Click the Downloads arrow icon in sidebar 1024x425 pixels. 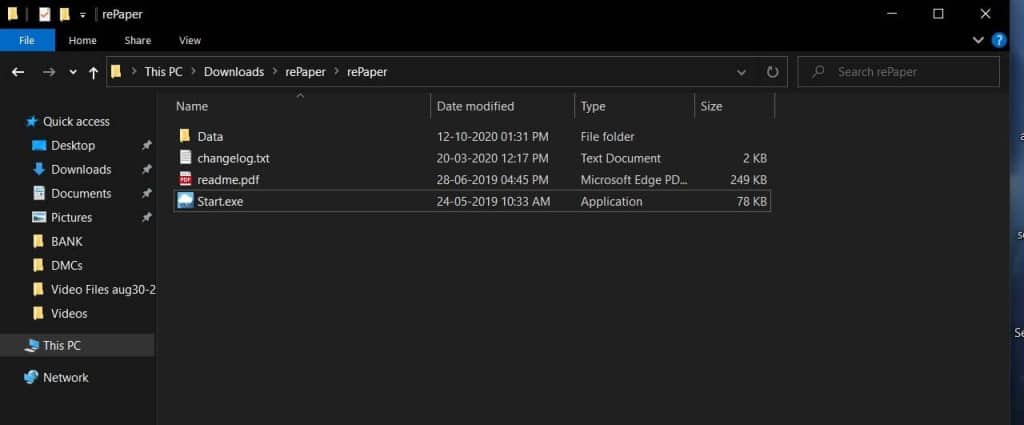(x=39, y=169)
